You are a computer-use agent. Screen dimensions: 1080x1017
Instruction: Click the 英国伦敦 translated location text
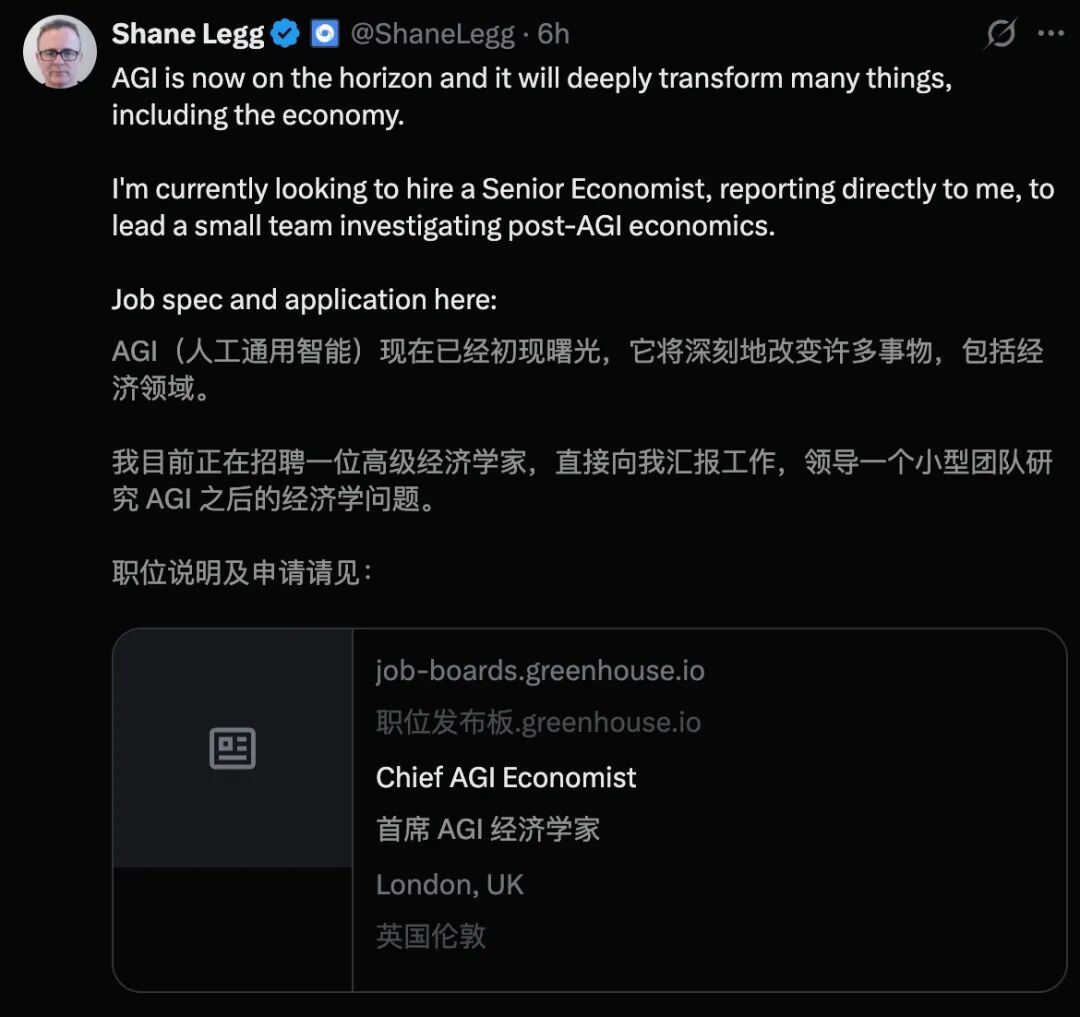click(430, 935)
